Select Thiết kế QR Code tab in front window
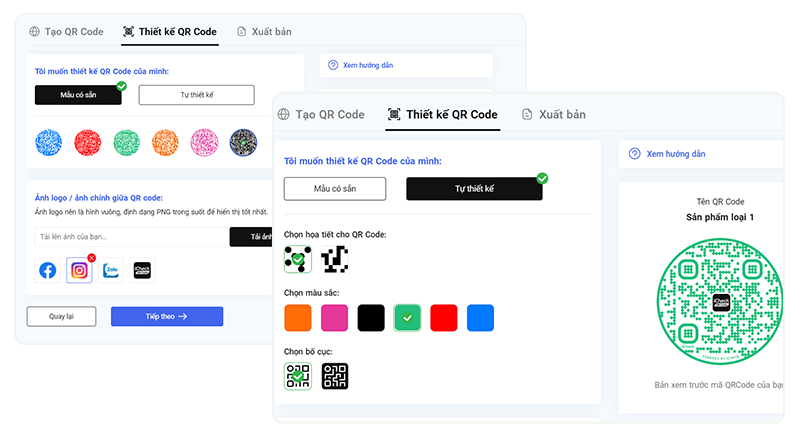This screenshot has height=443, width=800. click(442, 114)
